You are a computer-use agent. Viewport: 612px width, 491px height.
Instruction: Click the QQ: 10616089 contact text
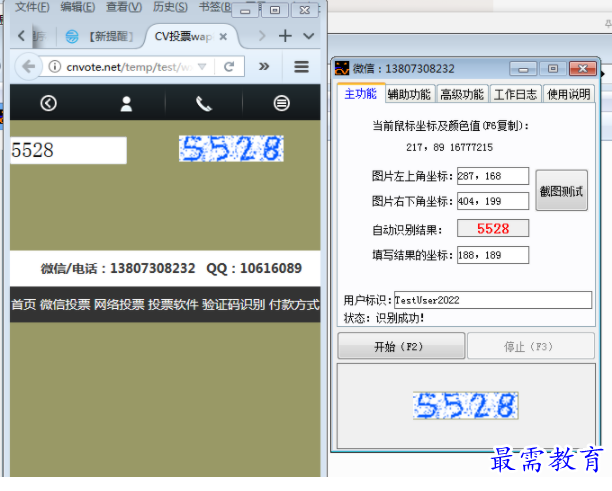[254, 269]
